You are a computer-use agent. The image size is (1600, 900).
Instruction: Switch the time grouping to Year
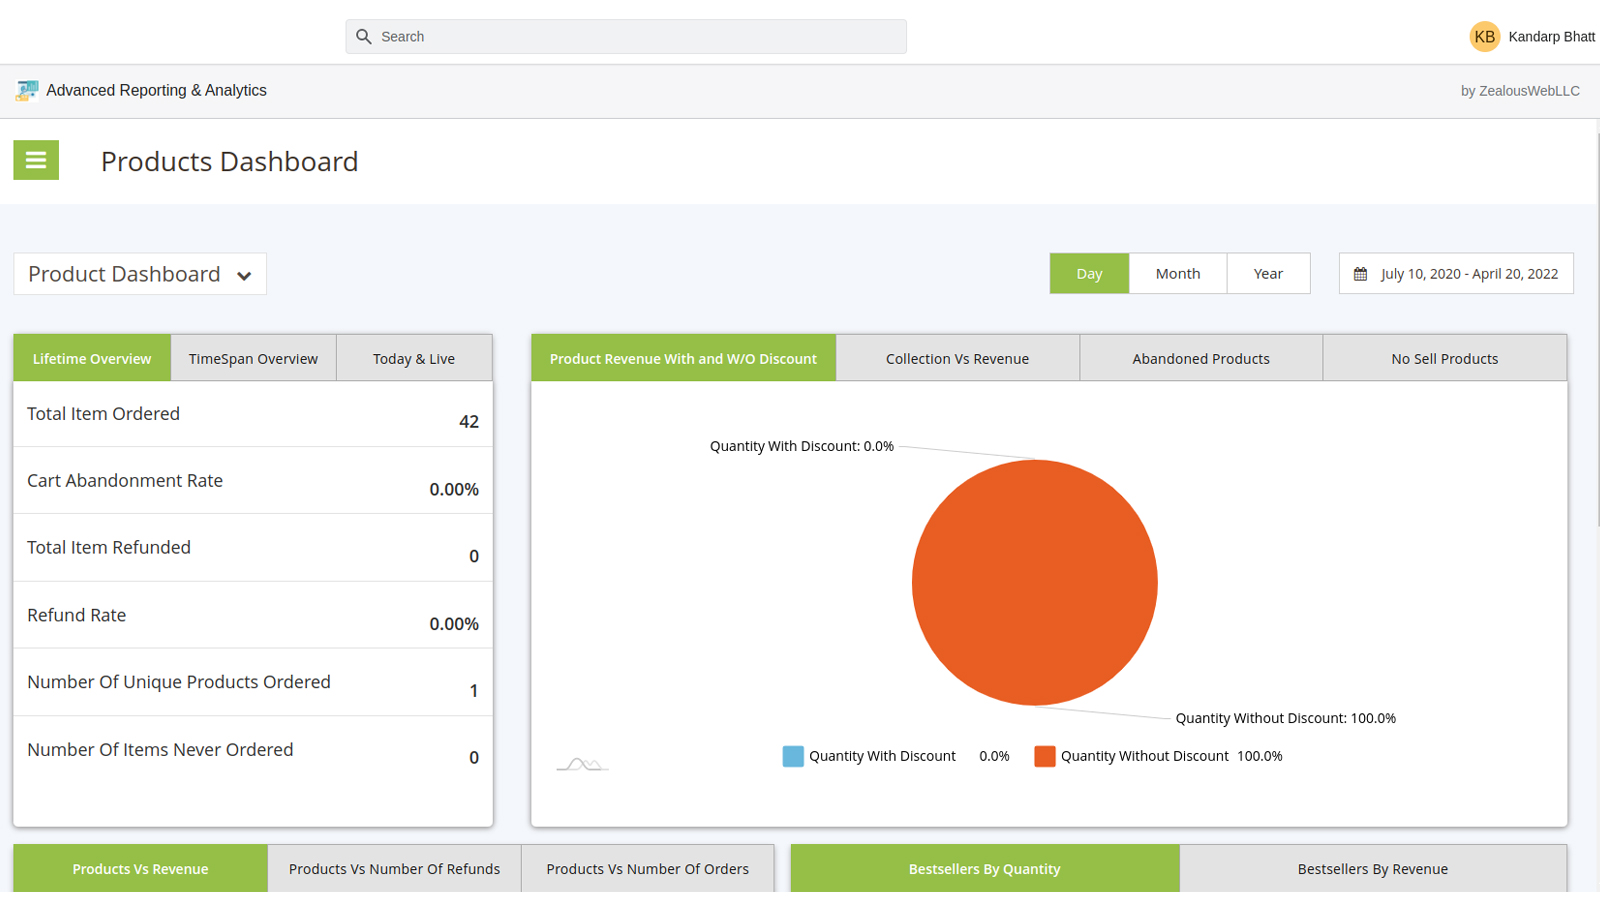pyautogui.click(x=1268, y=274)
